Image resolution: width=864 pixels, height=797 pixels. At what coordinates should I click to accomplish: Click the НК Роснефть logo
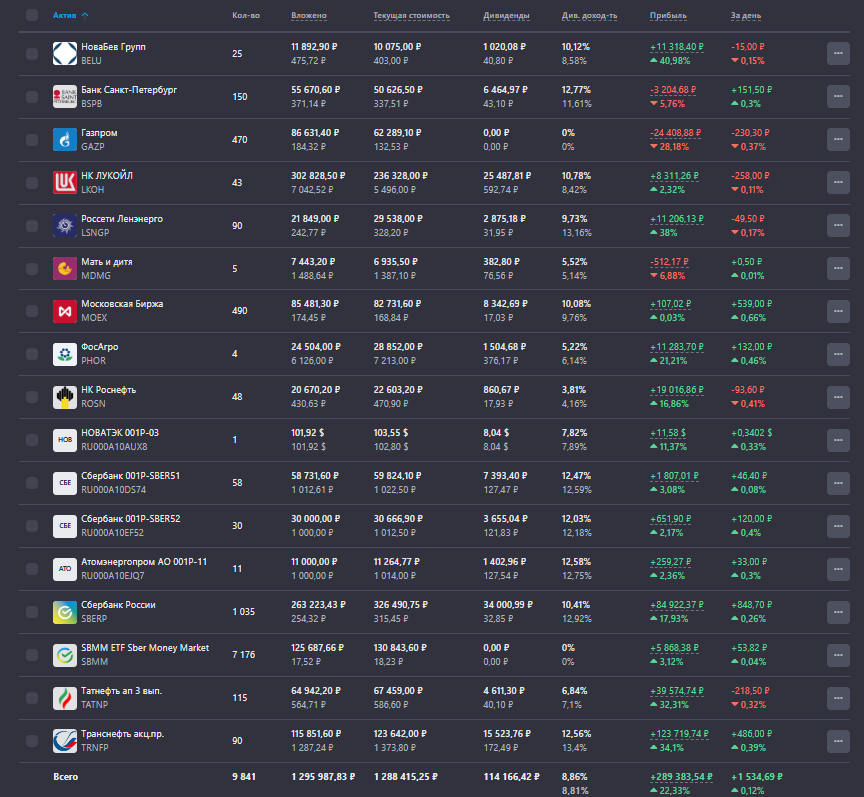click(x=65, y=397)
